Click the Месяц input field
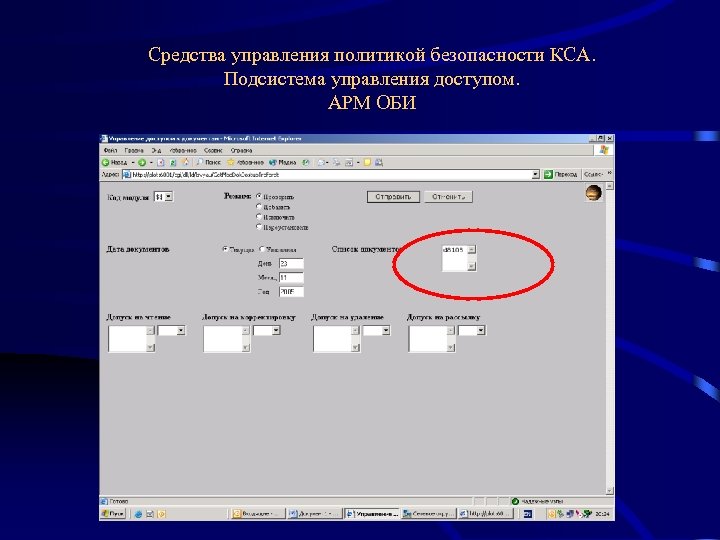The width and height of the screenshot is (720, 540). pos(291,277)
